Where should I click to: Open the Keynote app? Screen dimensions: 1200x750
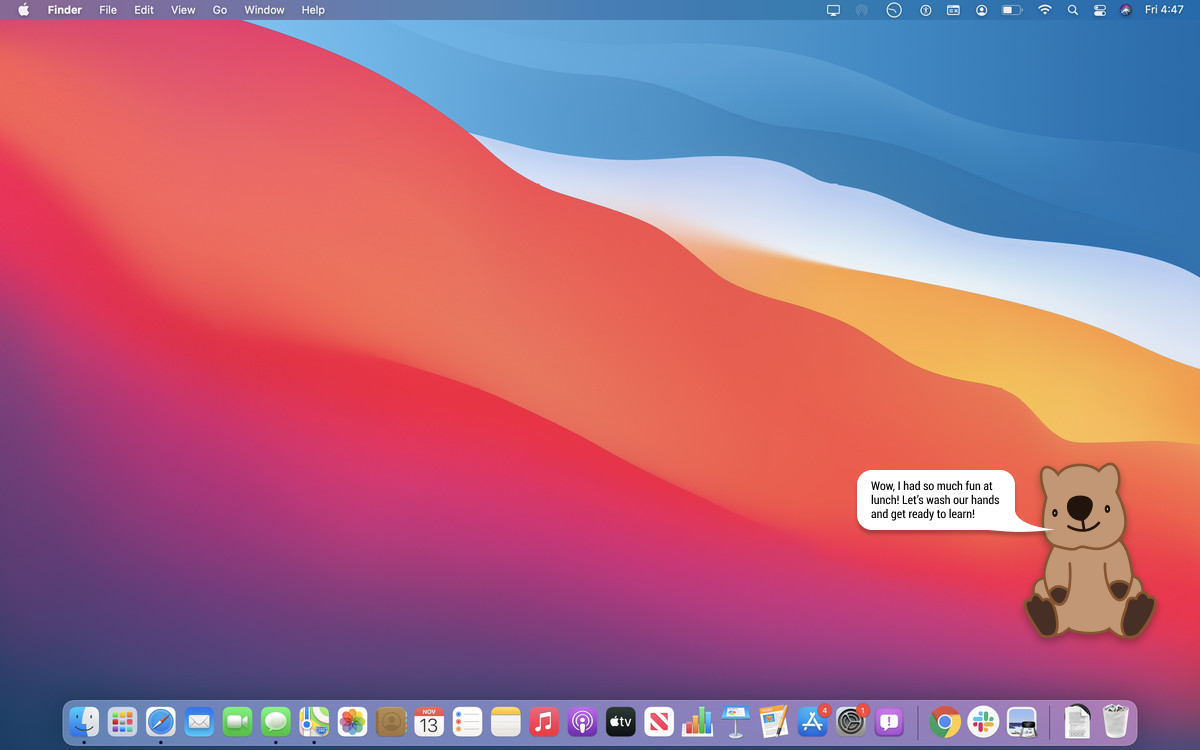tap(735, 721)
